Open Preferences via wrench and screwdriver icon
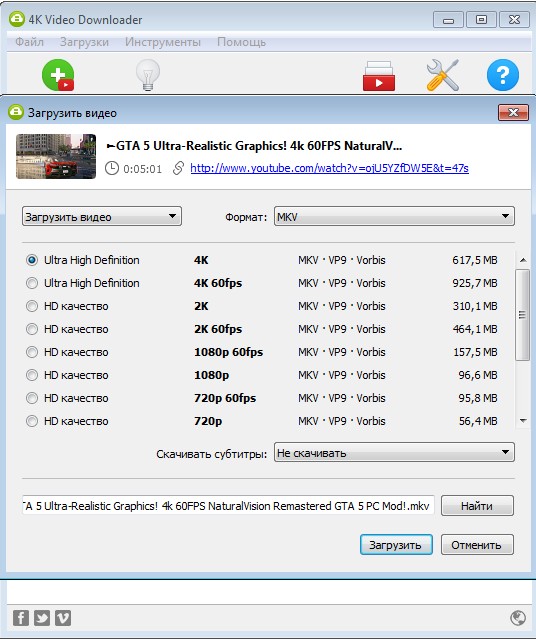Screen dimensions: 536x639 443,75
